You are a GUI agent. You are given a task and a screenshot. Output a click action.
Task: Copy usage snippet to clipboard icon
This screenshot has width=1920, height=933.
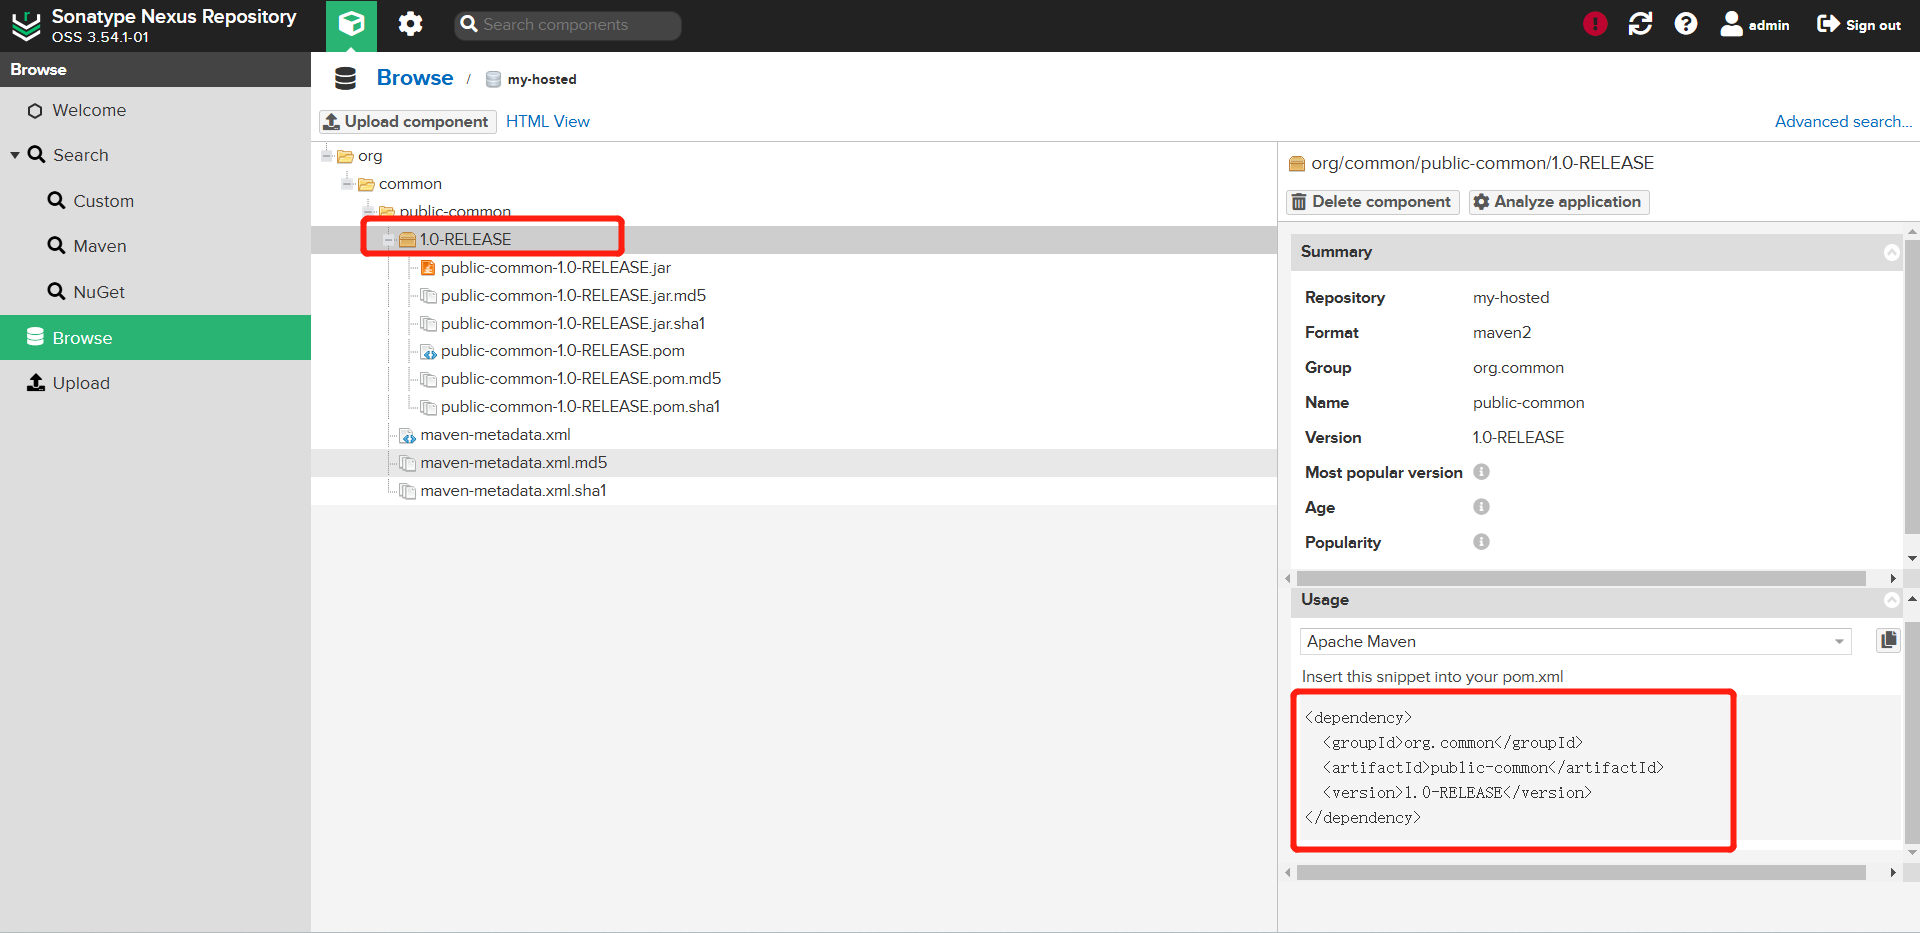(x=1888, y=640)
